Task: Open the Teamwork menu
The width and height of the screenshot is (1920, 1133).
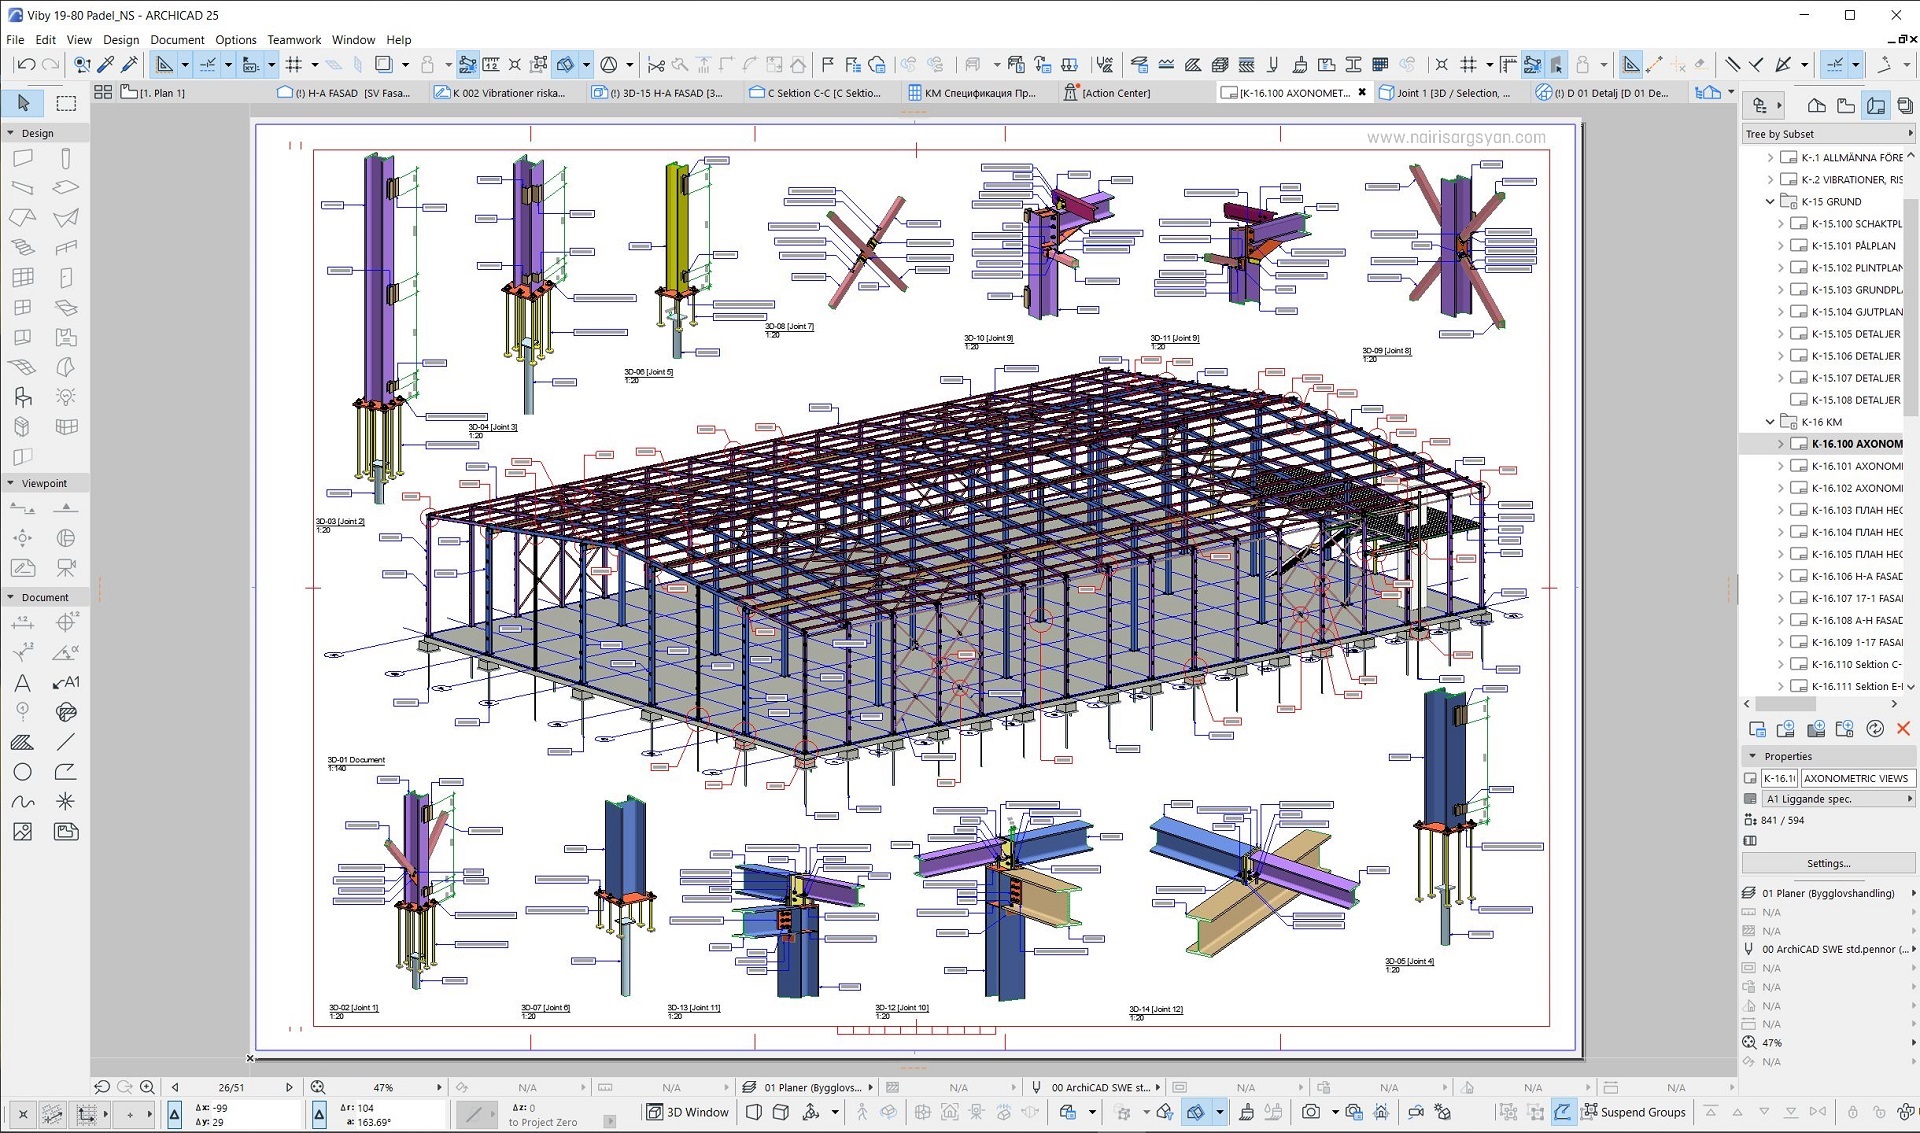Action: [x=294, y=40]
